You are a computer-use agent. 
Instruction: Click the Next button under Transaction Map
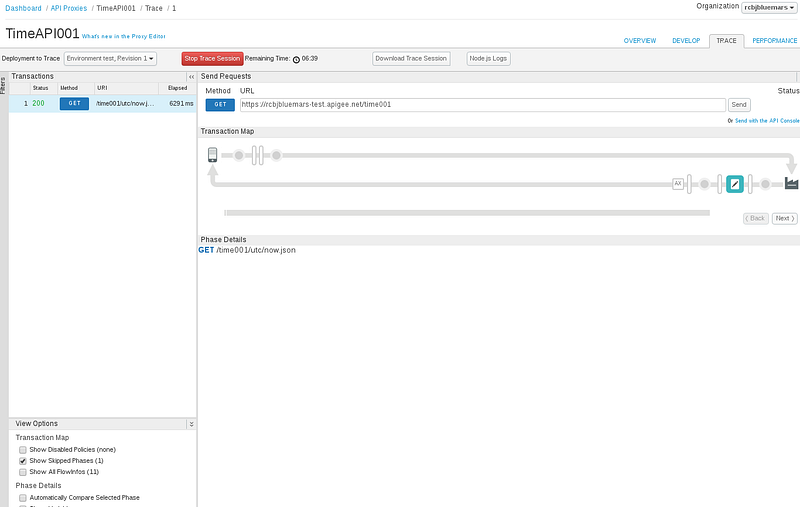coord(784,218)
